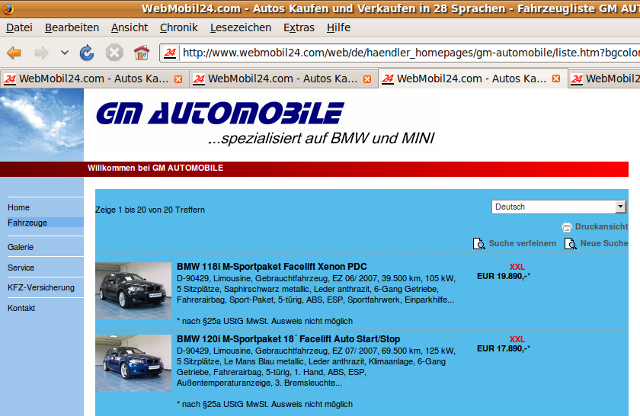Open the Neue Suche link
The width and height of the screenshot is (640, 416).
(604, 243)
